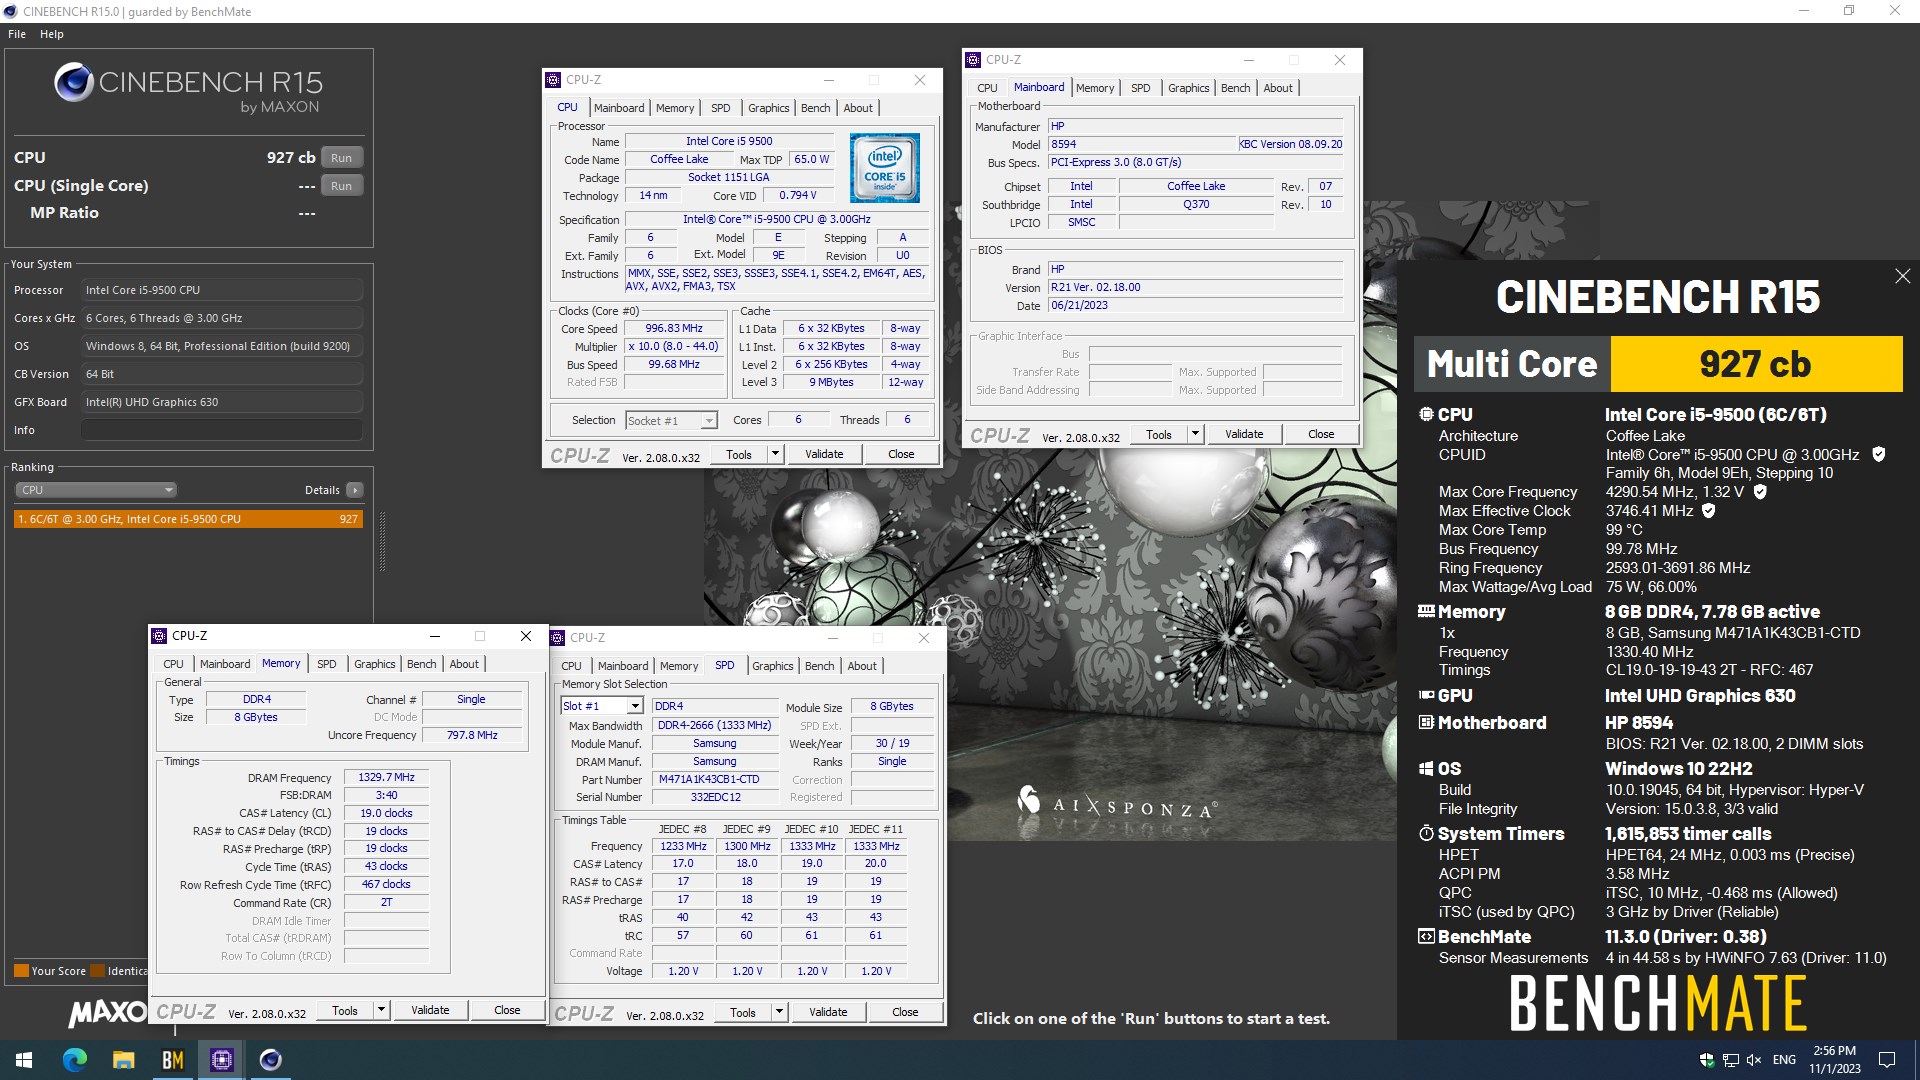Click the Info input field in Your System
This screenshot has width=1920, height=1080.
point(221,430)
